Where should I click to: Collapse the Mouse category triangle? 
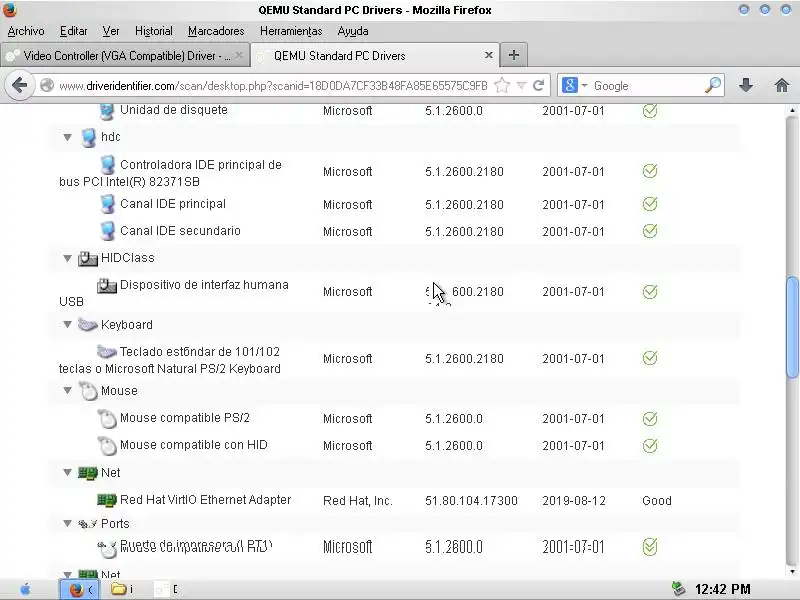pos(67,390)
